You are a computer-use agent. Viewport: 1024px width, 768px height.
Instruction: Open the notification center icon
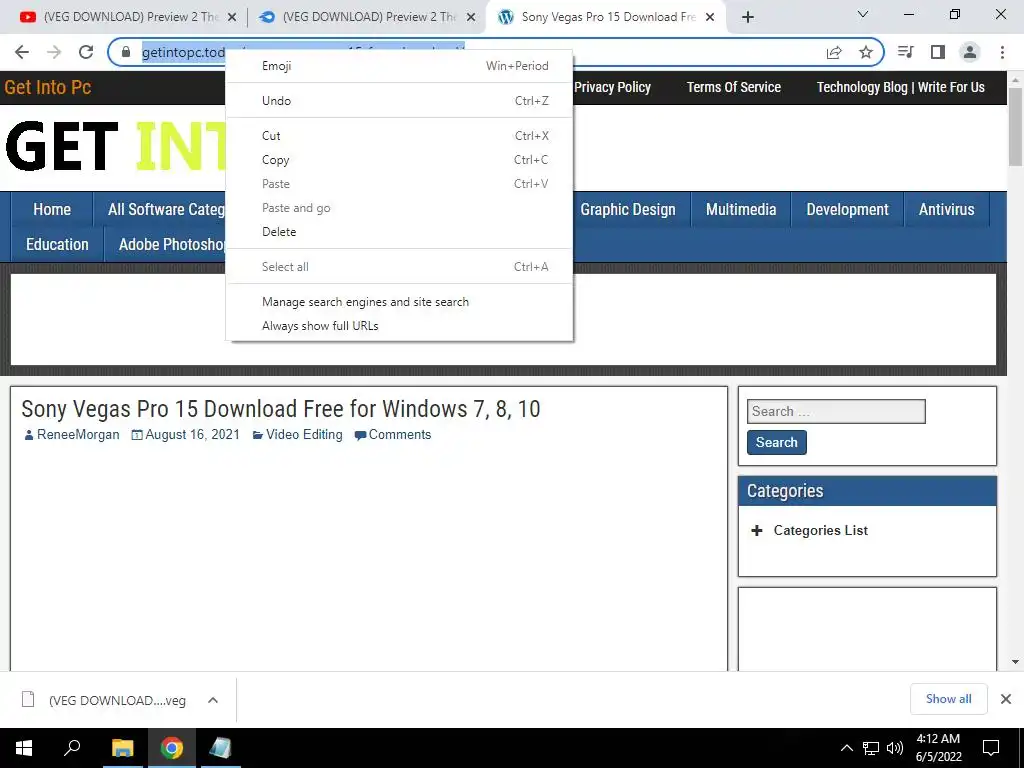[x=991, y=748]
